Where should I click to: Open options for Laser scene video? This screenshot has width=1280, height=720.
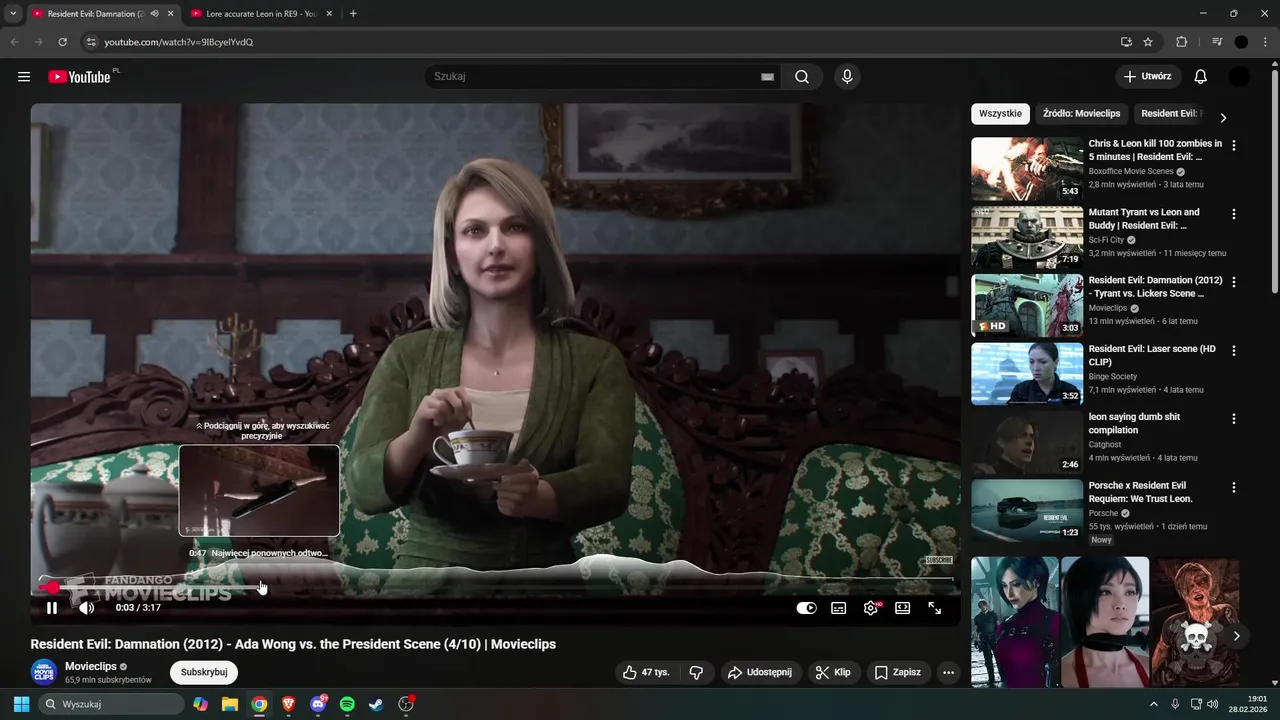tap(1234, 351)
